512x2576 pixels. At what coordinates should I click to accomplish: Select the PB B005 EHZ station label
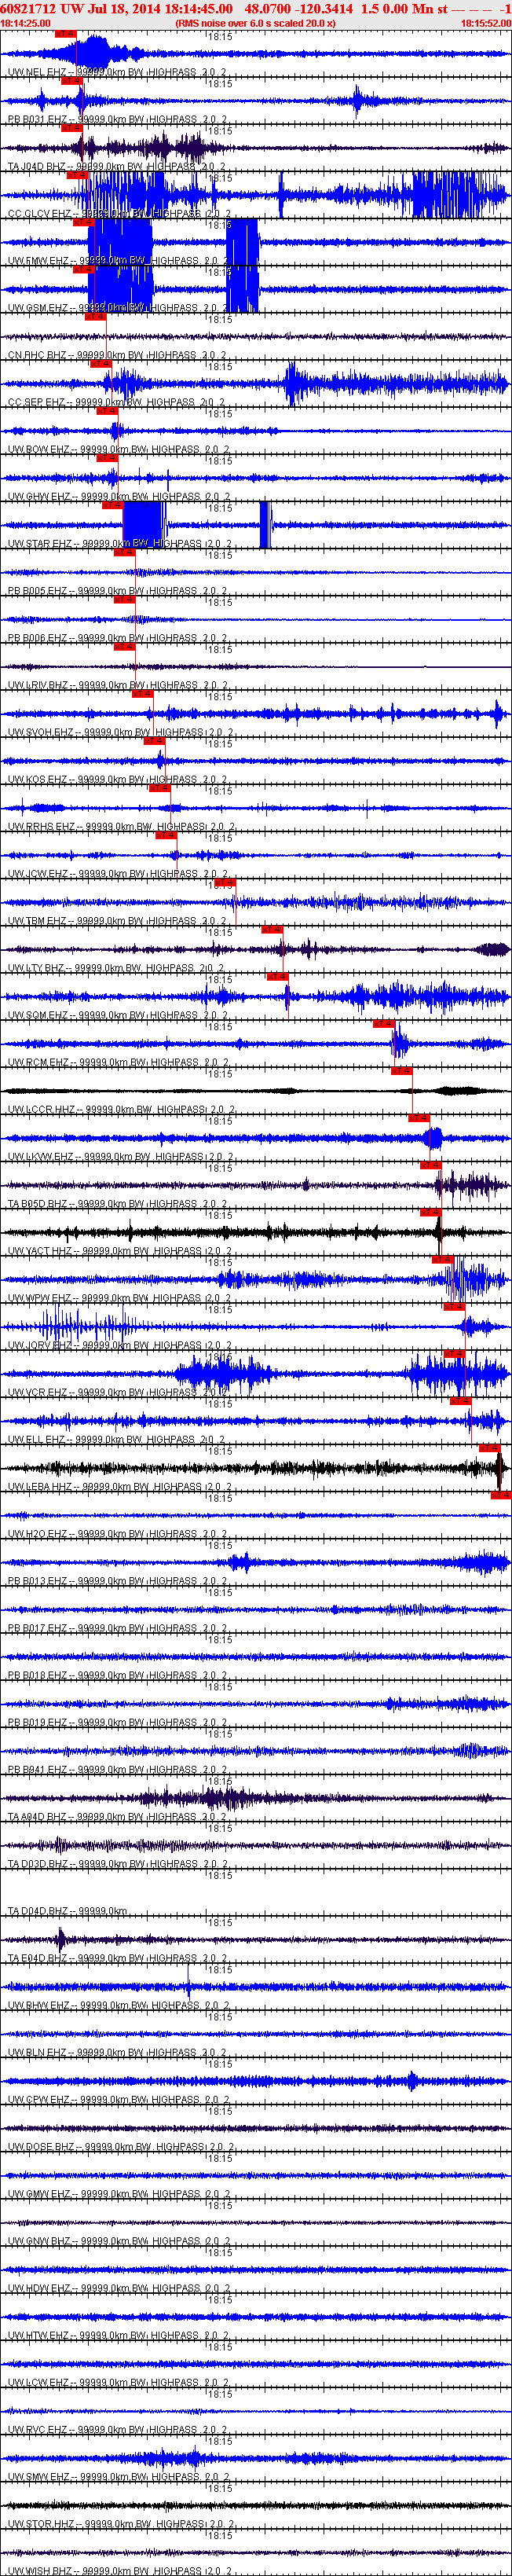coord(117,591)
